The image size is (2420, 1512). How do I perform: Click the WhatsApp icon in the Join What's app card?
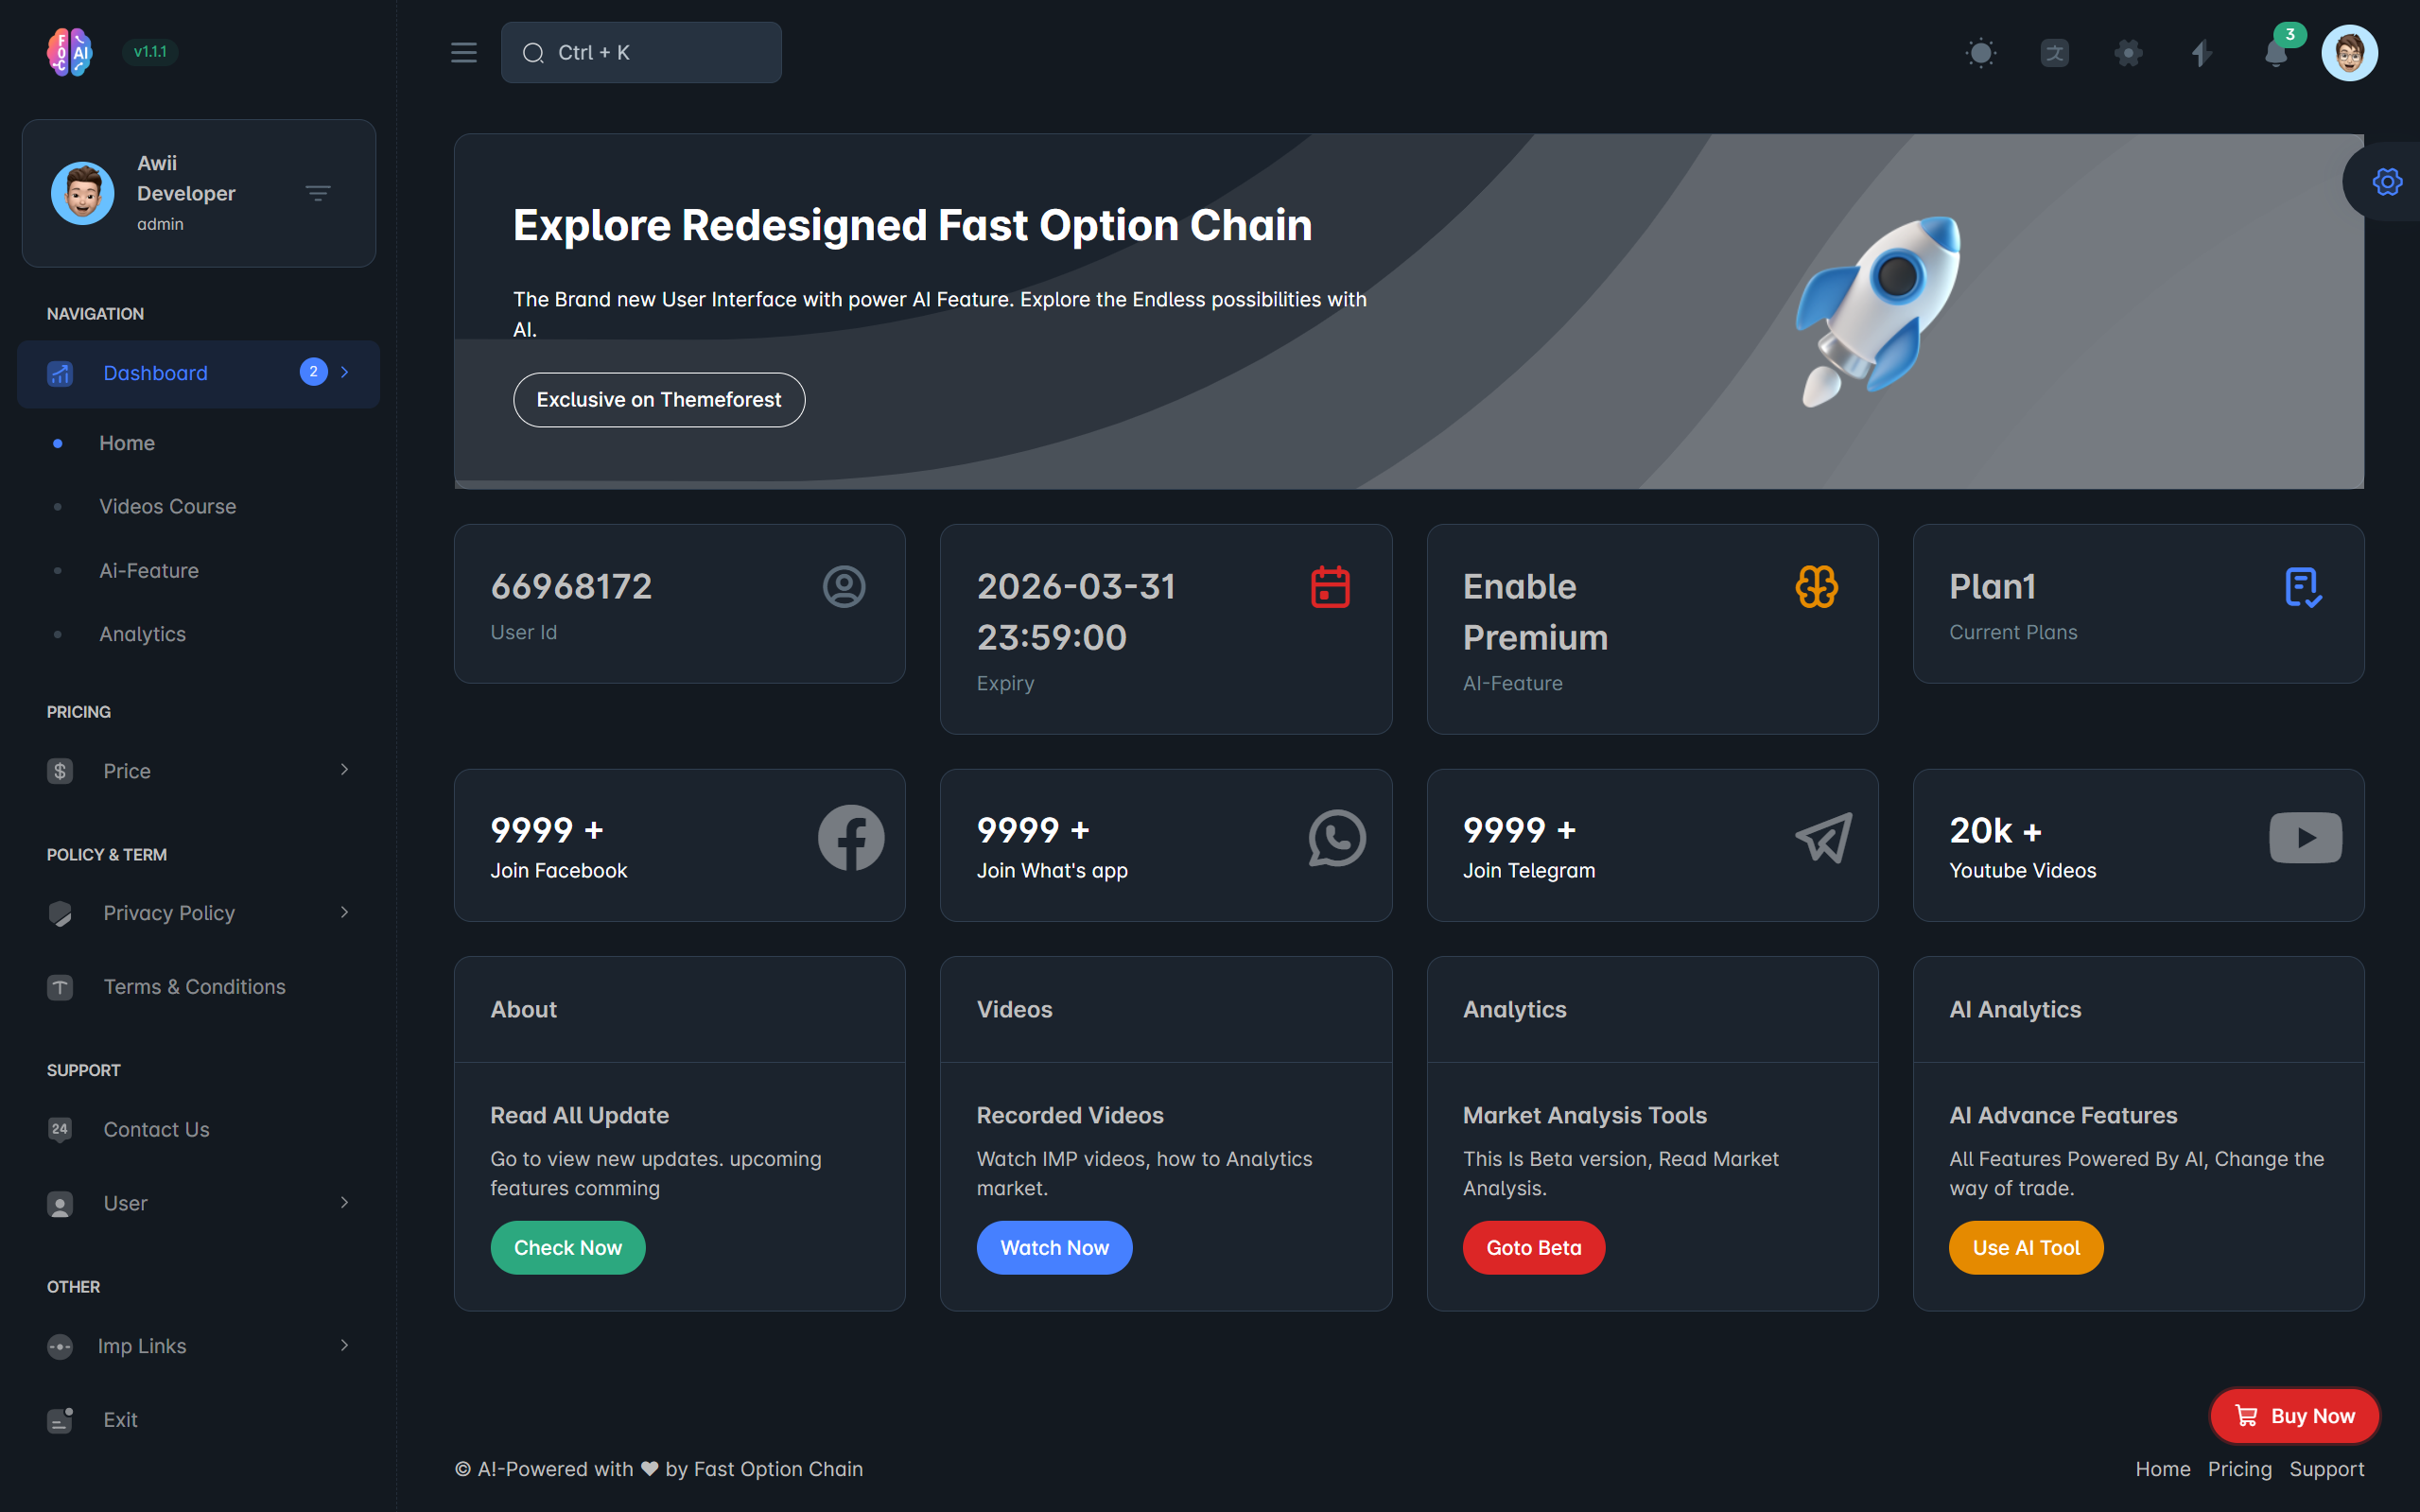click(x=1336, y=838)
